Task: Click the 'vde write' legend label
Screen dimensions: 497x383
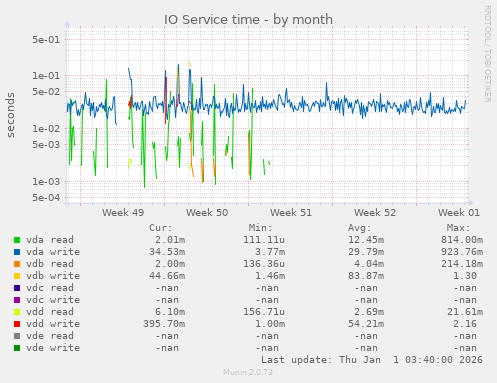Action: point(53,348)
